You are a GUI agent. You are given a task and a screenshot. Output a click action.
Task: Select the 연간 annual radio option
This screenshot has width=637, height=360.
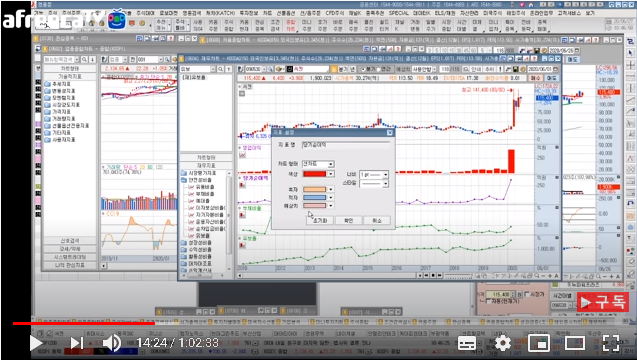click(384, 69)
